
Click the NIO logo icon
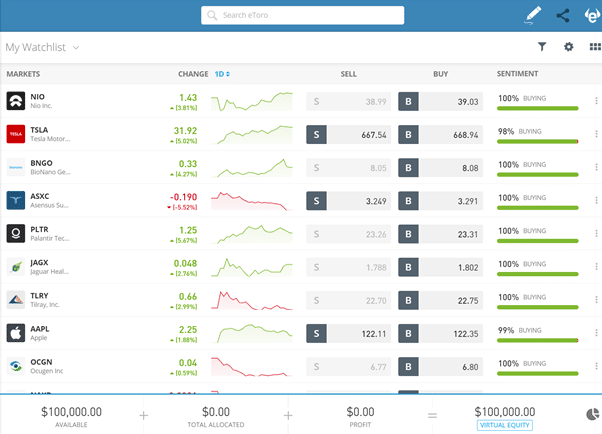tap(16, 101)
